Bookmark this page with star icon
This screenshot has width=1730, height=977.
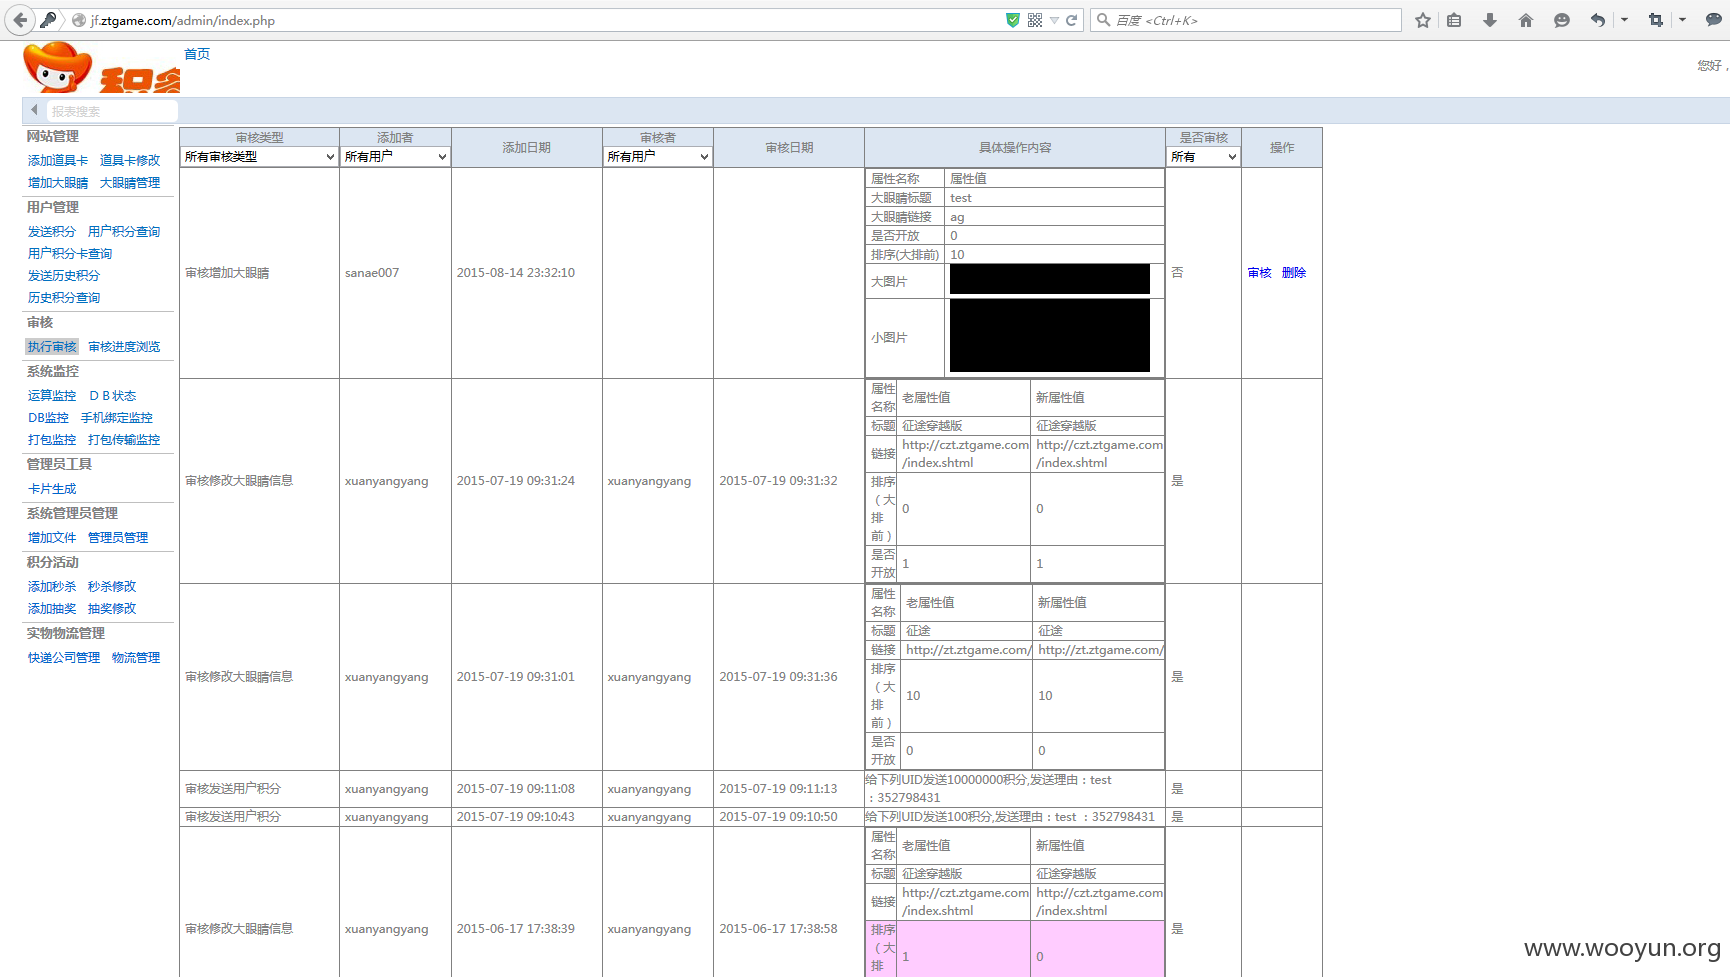(x=1423, y=20)
